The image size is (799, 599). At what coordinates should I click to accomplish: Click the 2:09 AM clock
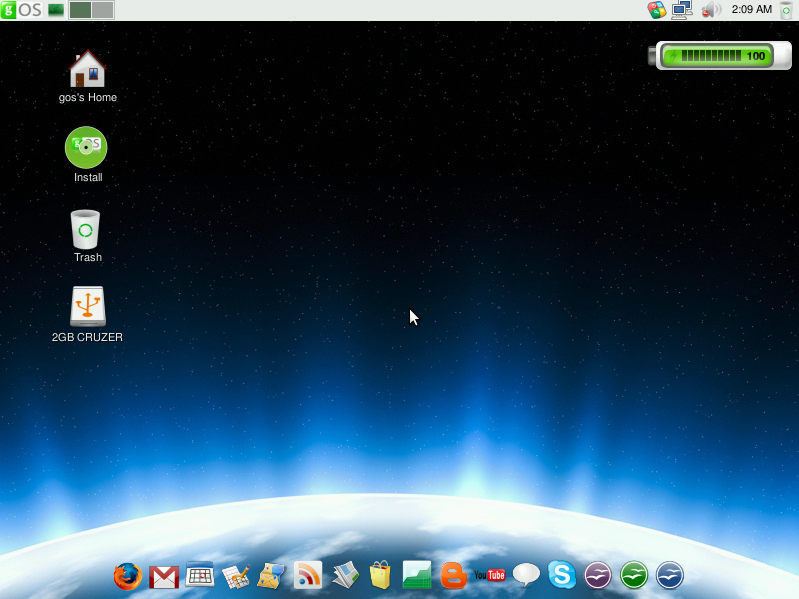(x=752, y=9)
